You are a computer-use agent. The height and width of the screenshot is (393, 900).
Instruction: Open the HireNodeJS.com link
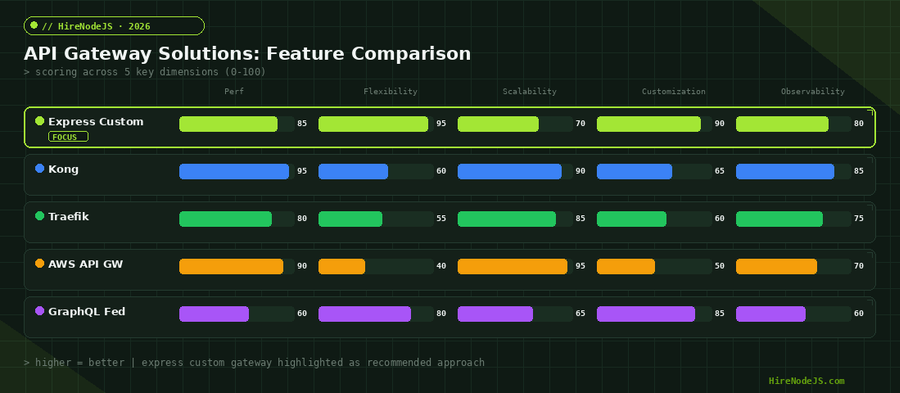click(x=806, y=381)
